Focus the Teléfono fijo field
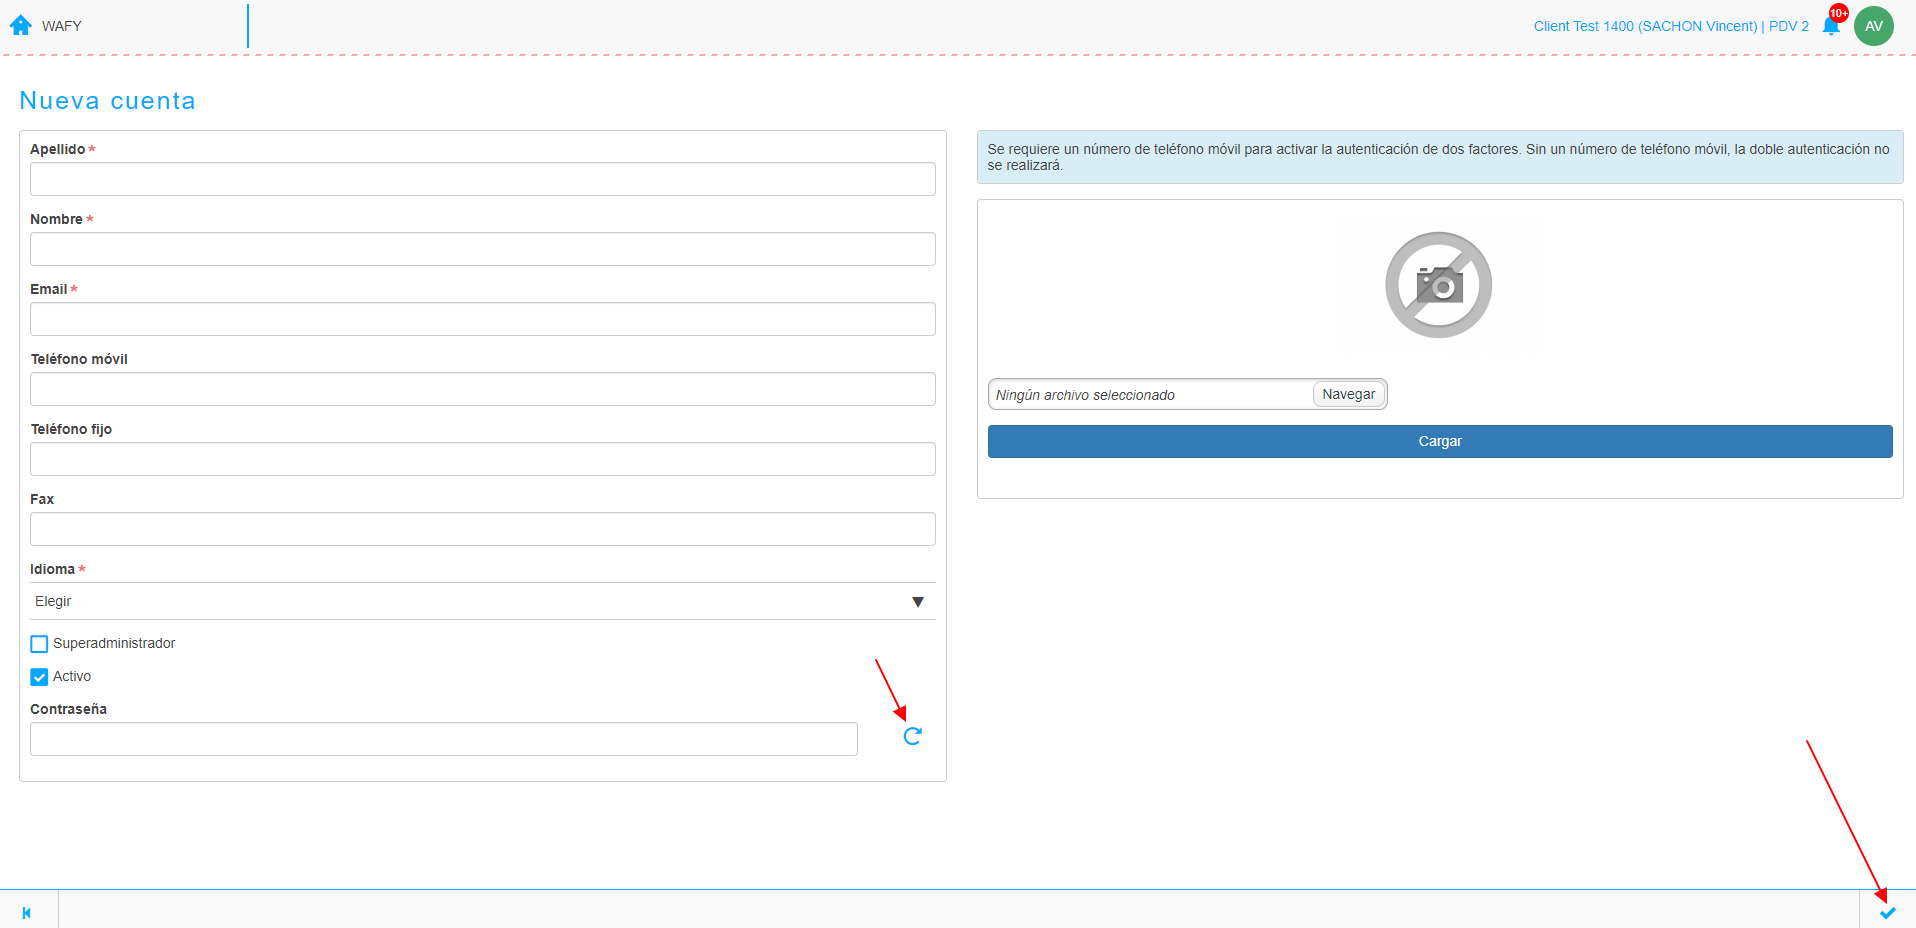 point(483,459)
